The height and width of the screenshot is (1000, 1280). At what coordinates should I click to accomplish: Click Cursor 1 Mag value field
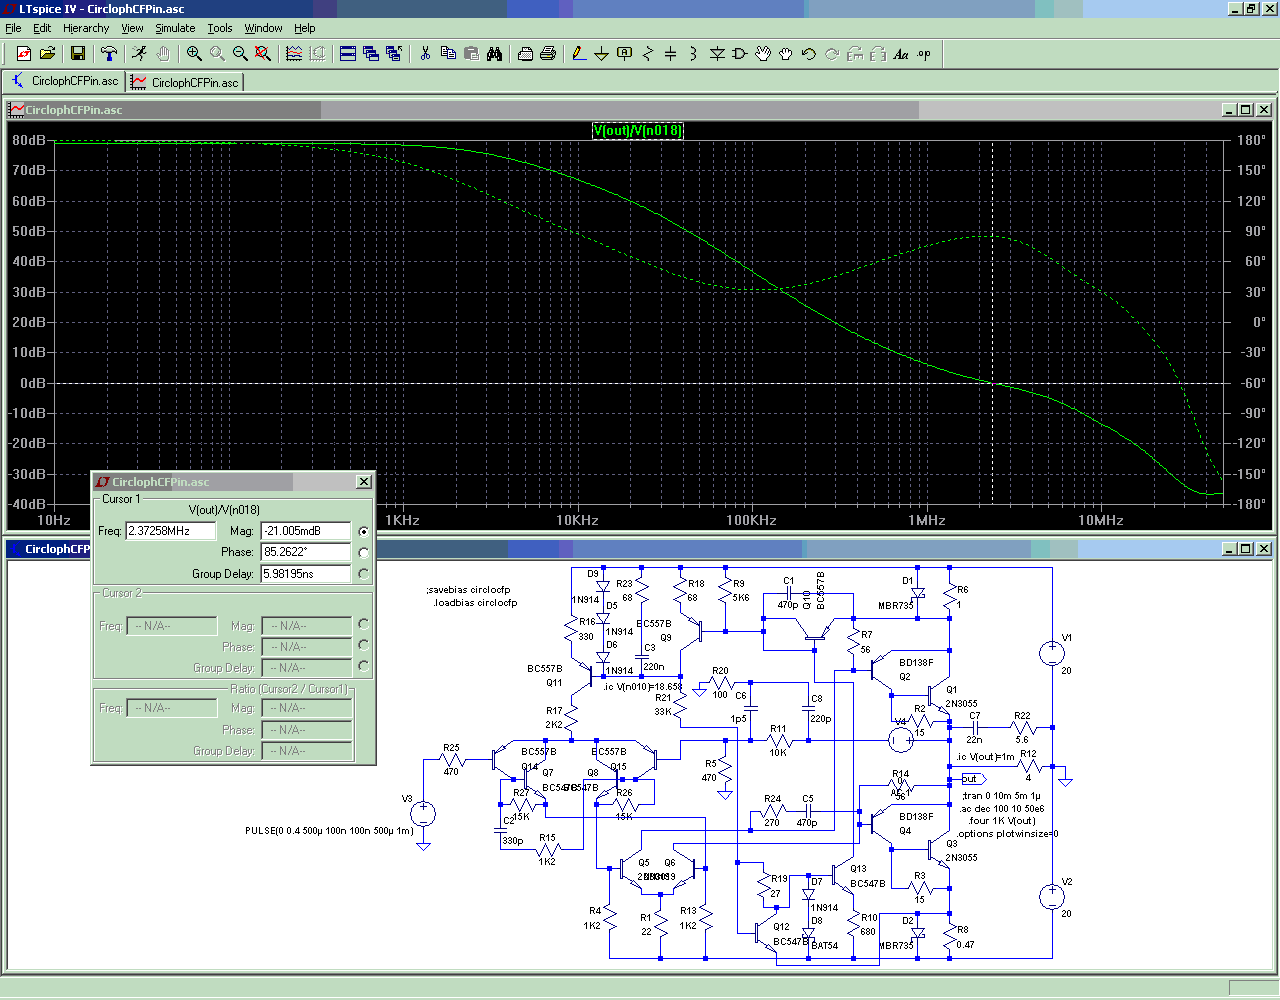[306, 531]
